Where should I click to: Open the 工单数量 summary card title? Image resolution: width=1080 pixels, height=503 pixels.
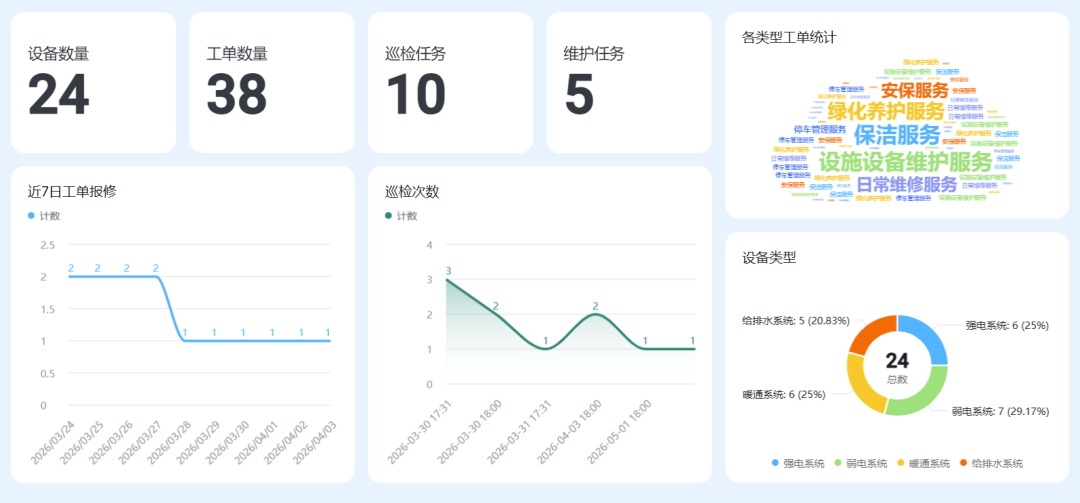[x=237, y=53]
